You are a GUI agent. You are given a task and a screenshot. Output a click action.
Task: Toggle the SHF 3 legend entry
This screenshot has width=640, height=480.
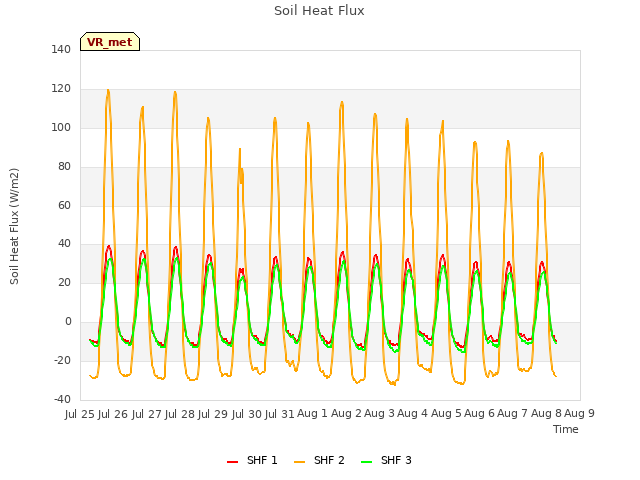(x=386, y=460)
